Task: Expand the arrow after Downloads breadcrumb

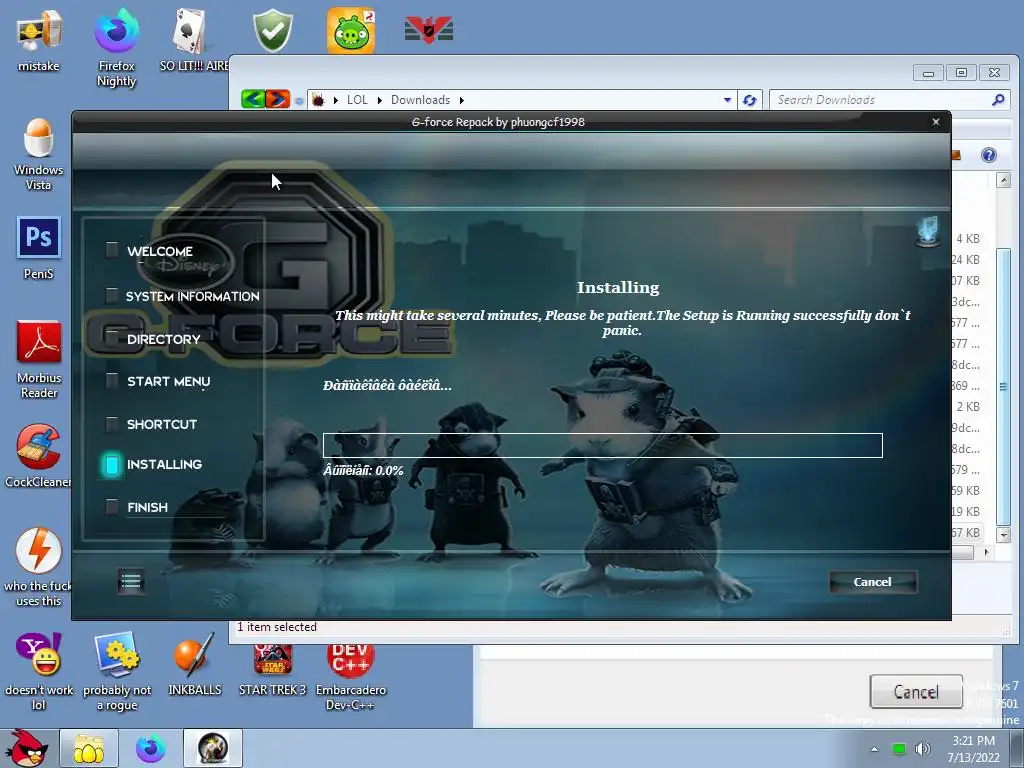Action: pos(461,100)
